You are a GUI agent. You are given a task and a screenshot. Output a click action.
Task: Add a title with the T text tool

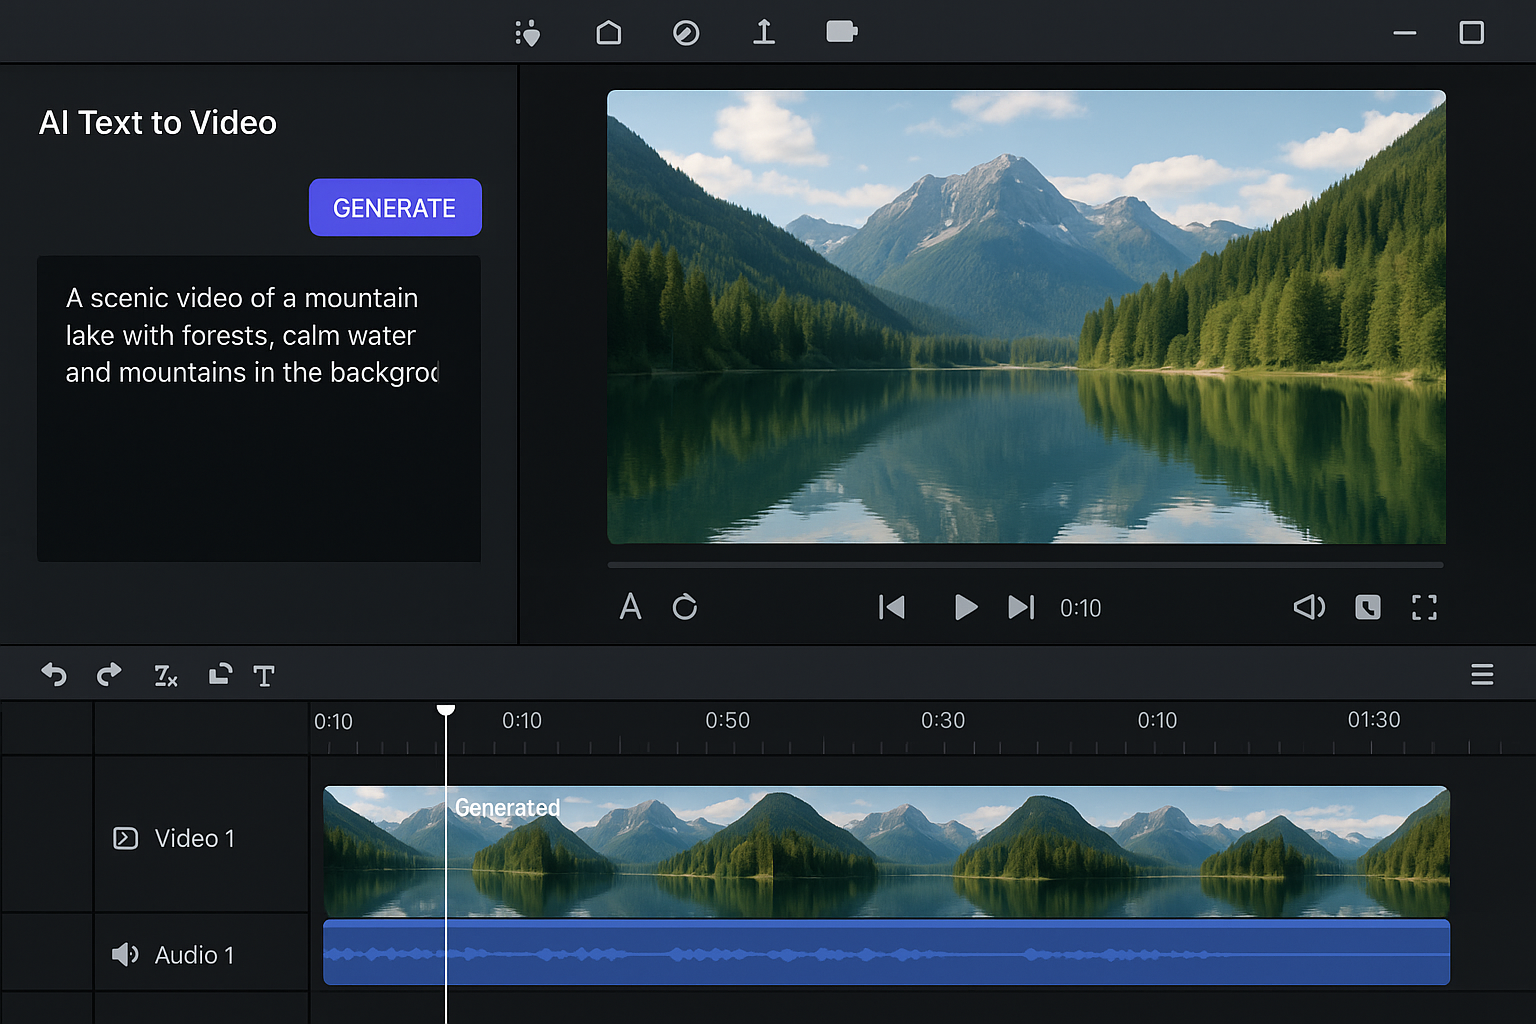[x=264, y=676]
